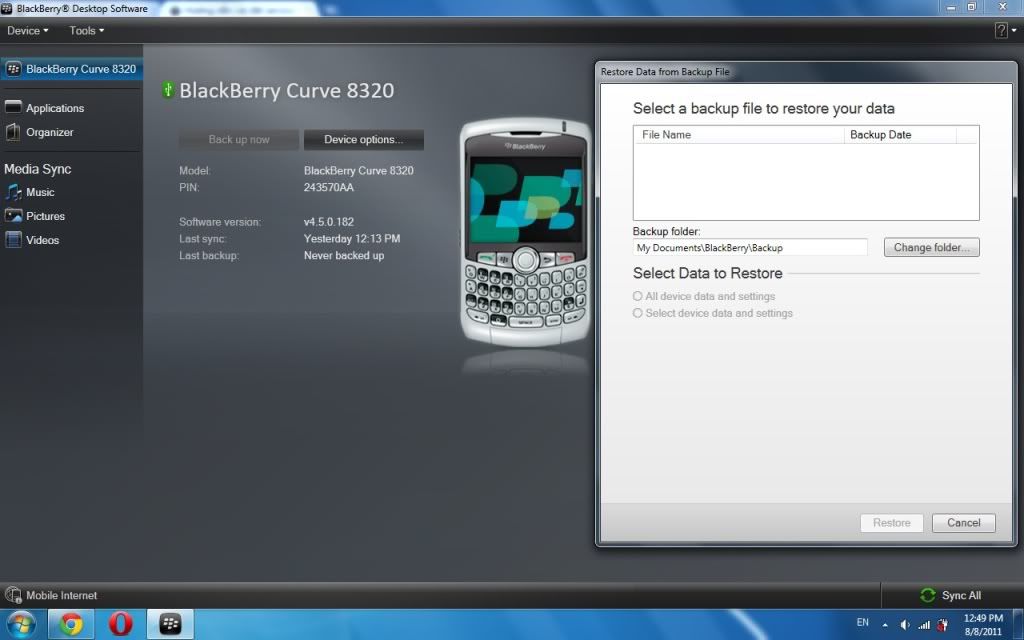Open Music under Media Sync

coord(40,192)
